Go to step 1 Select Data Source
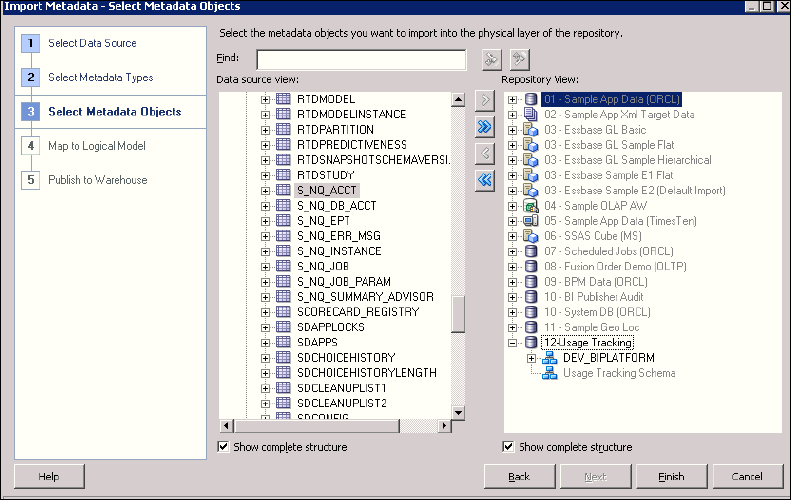The width and height of the screenshot is (791, 500). click(92, 43)
